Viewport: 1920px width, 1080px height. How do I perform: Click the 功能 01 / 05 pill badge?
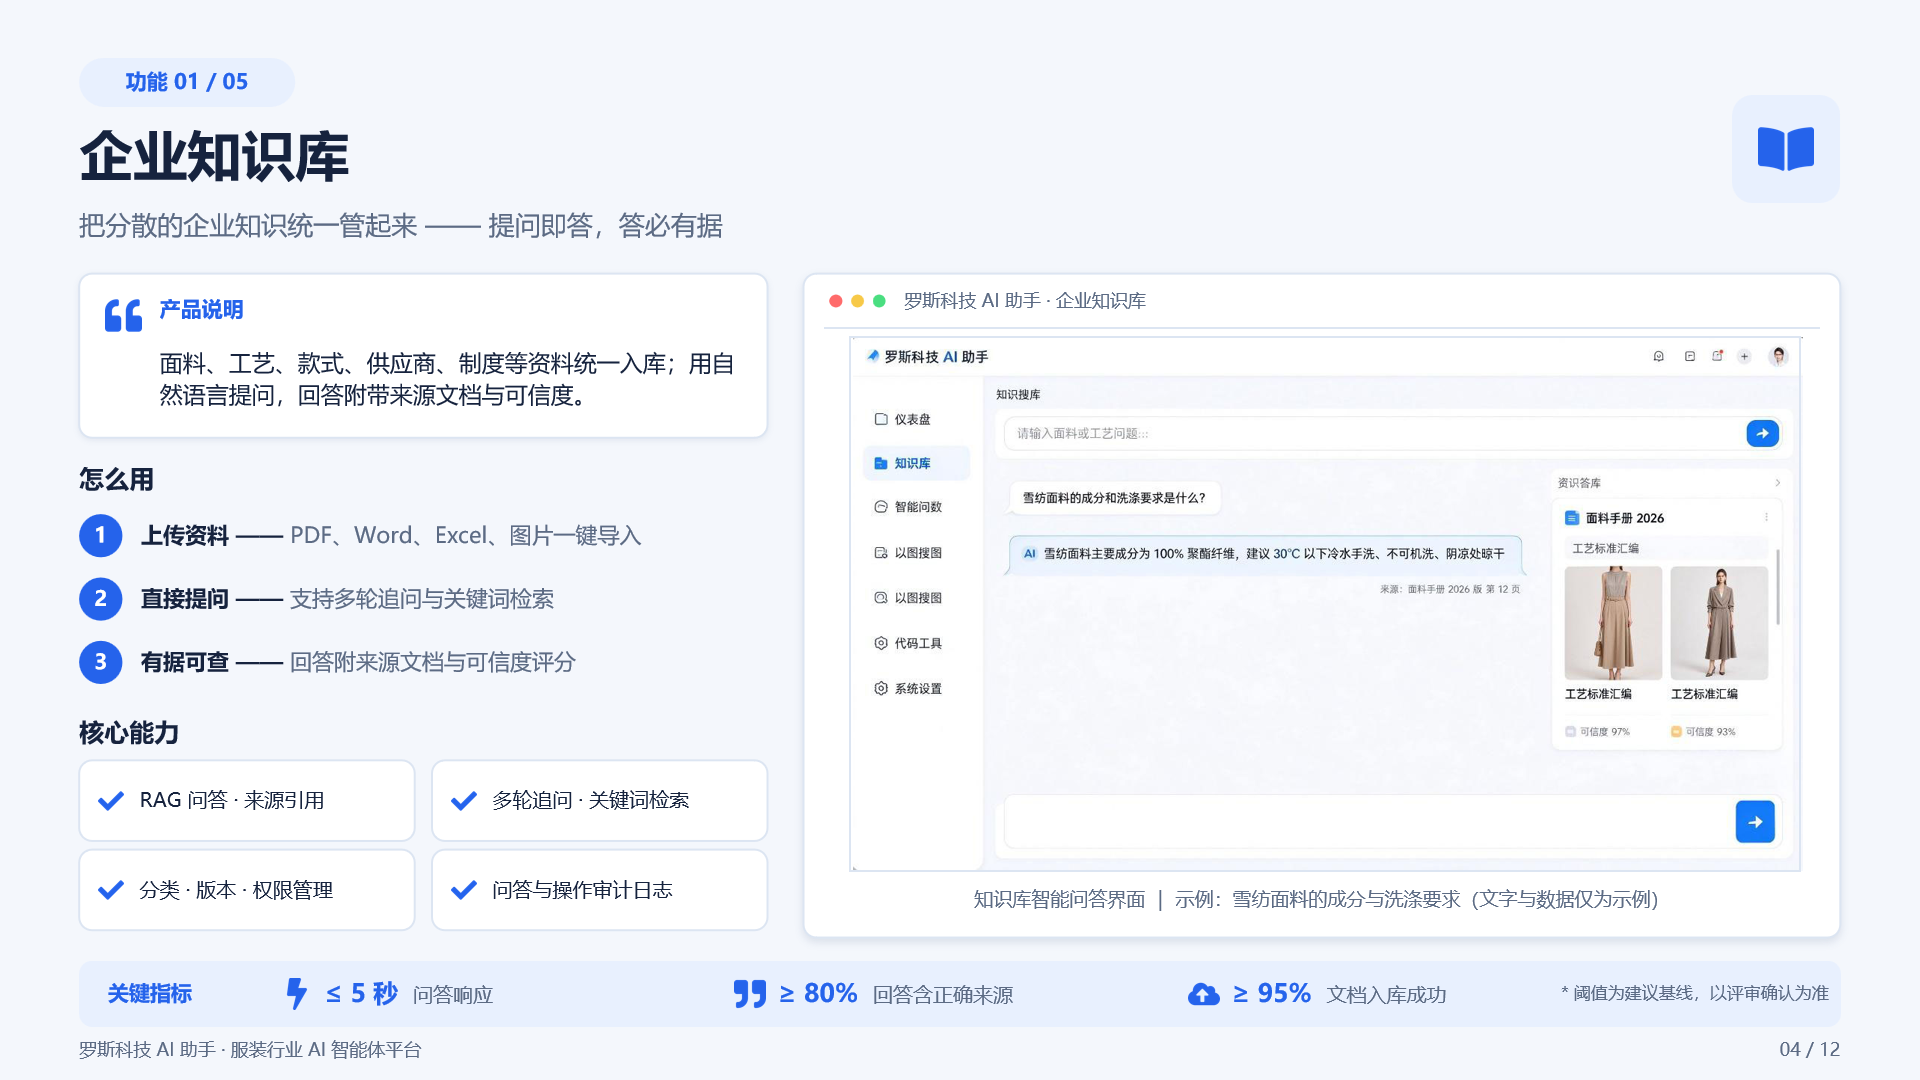(x=187, y=82)
